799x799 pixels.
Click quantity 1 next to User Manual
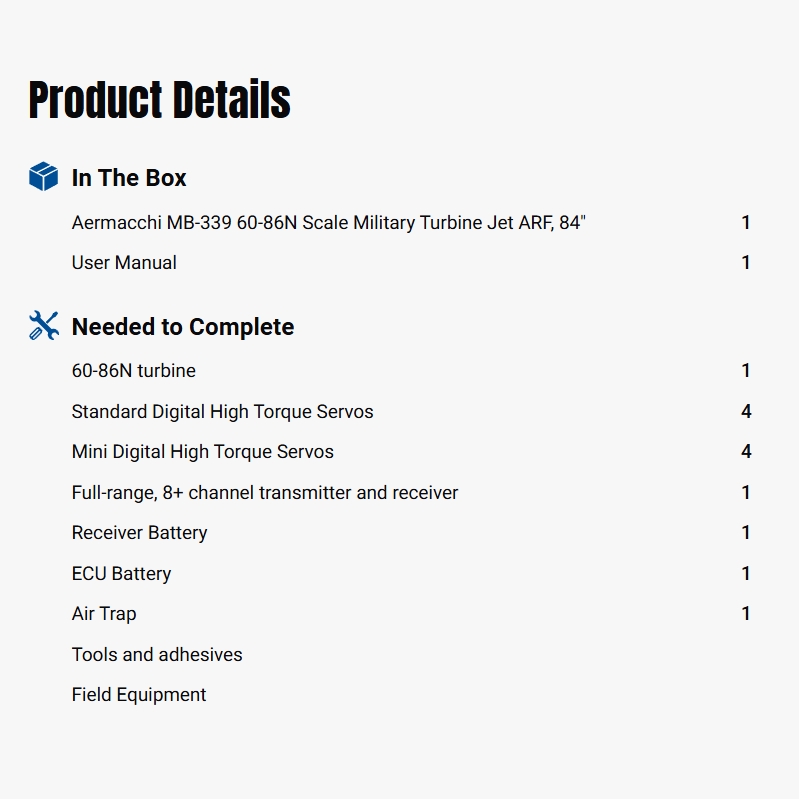pos(746,263)
